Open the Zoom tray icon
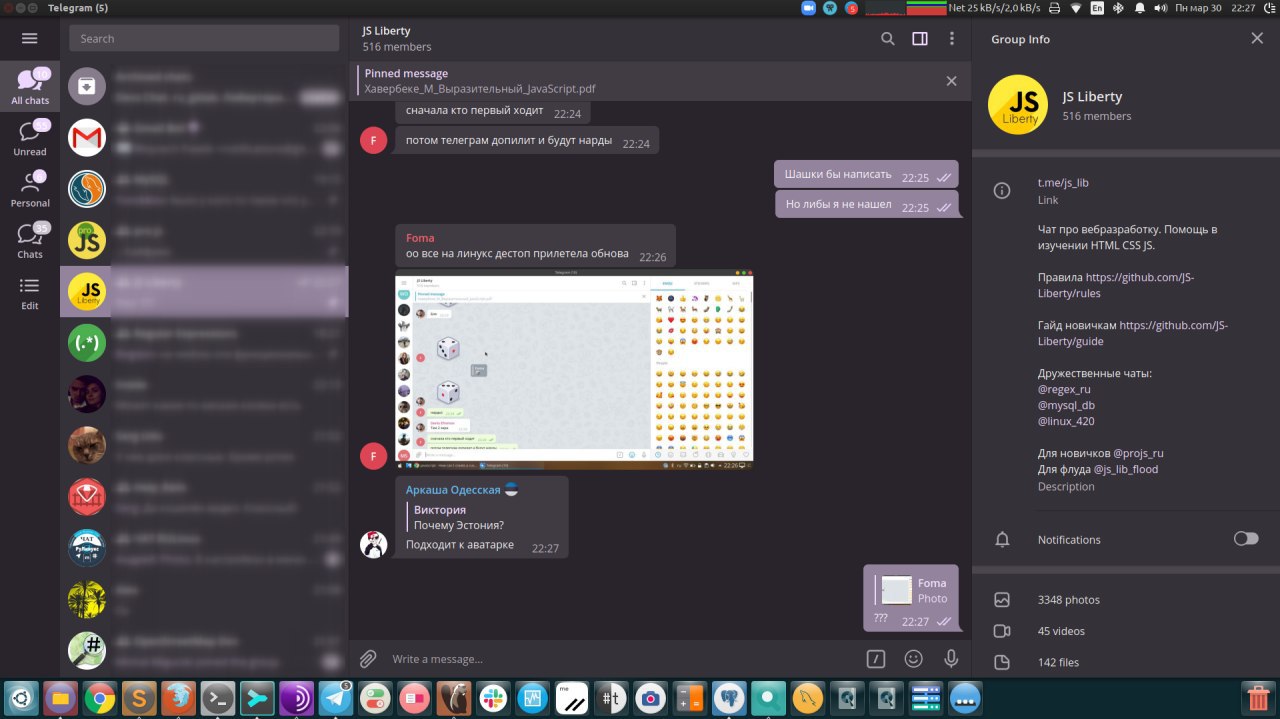This screenshot has width=1280, height=719. [809, 8]
